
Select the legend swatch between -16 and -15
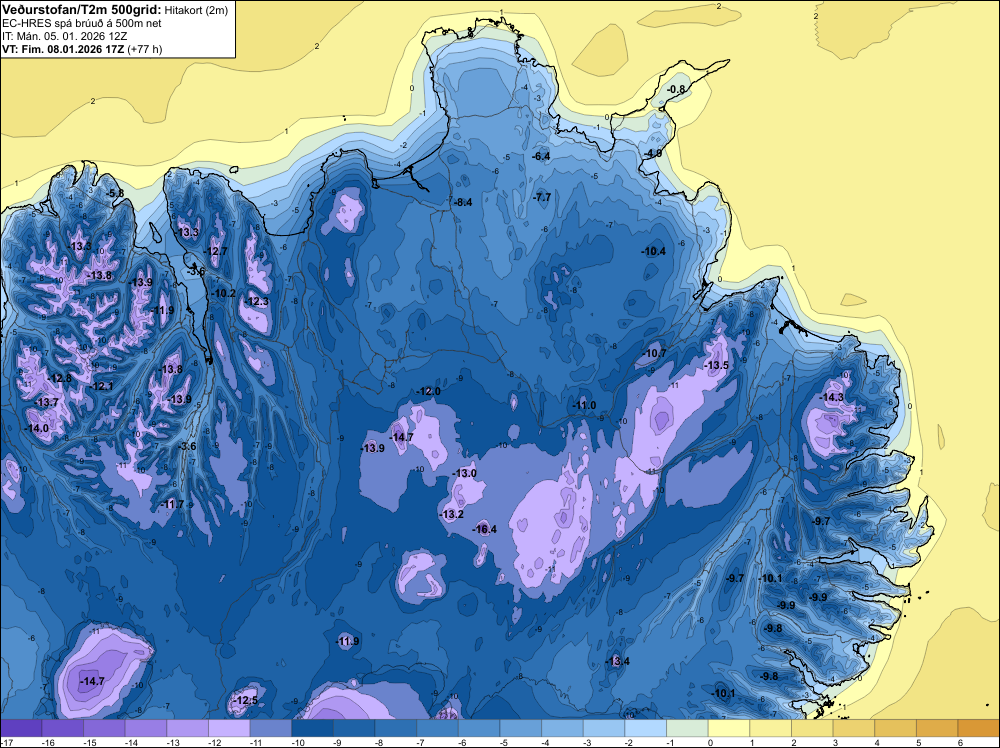pyautogui.click(x=62, y=728)
